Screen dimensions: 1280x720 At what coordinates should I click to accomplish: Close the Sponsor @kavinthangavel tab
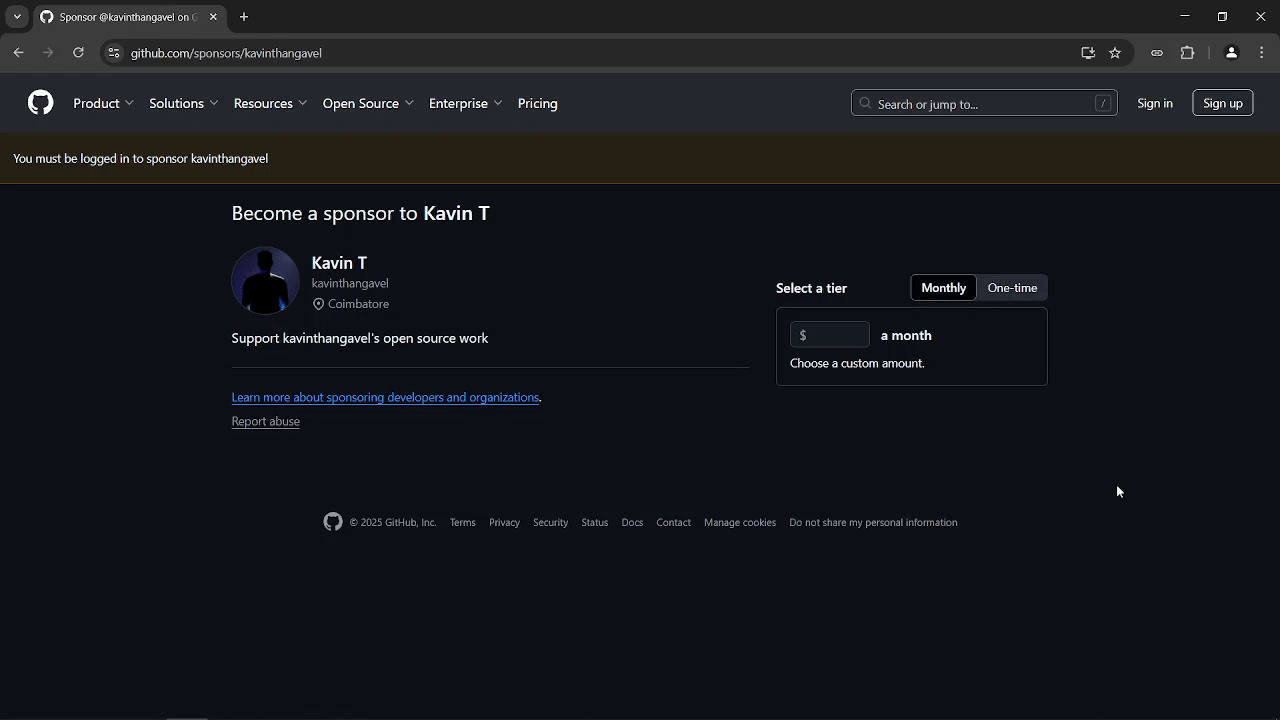pos(213,17)
